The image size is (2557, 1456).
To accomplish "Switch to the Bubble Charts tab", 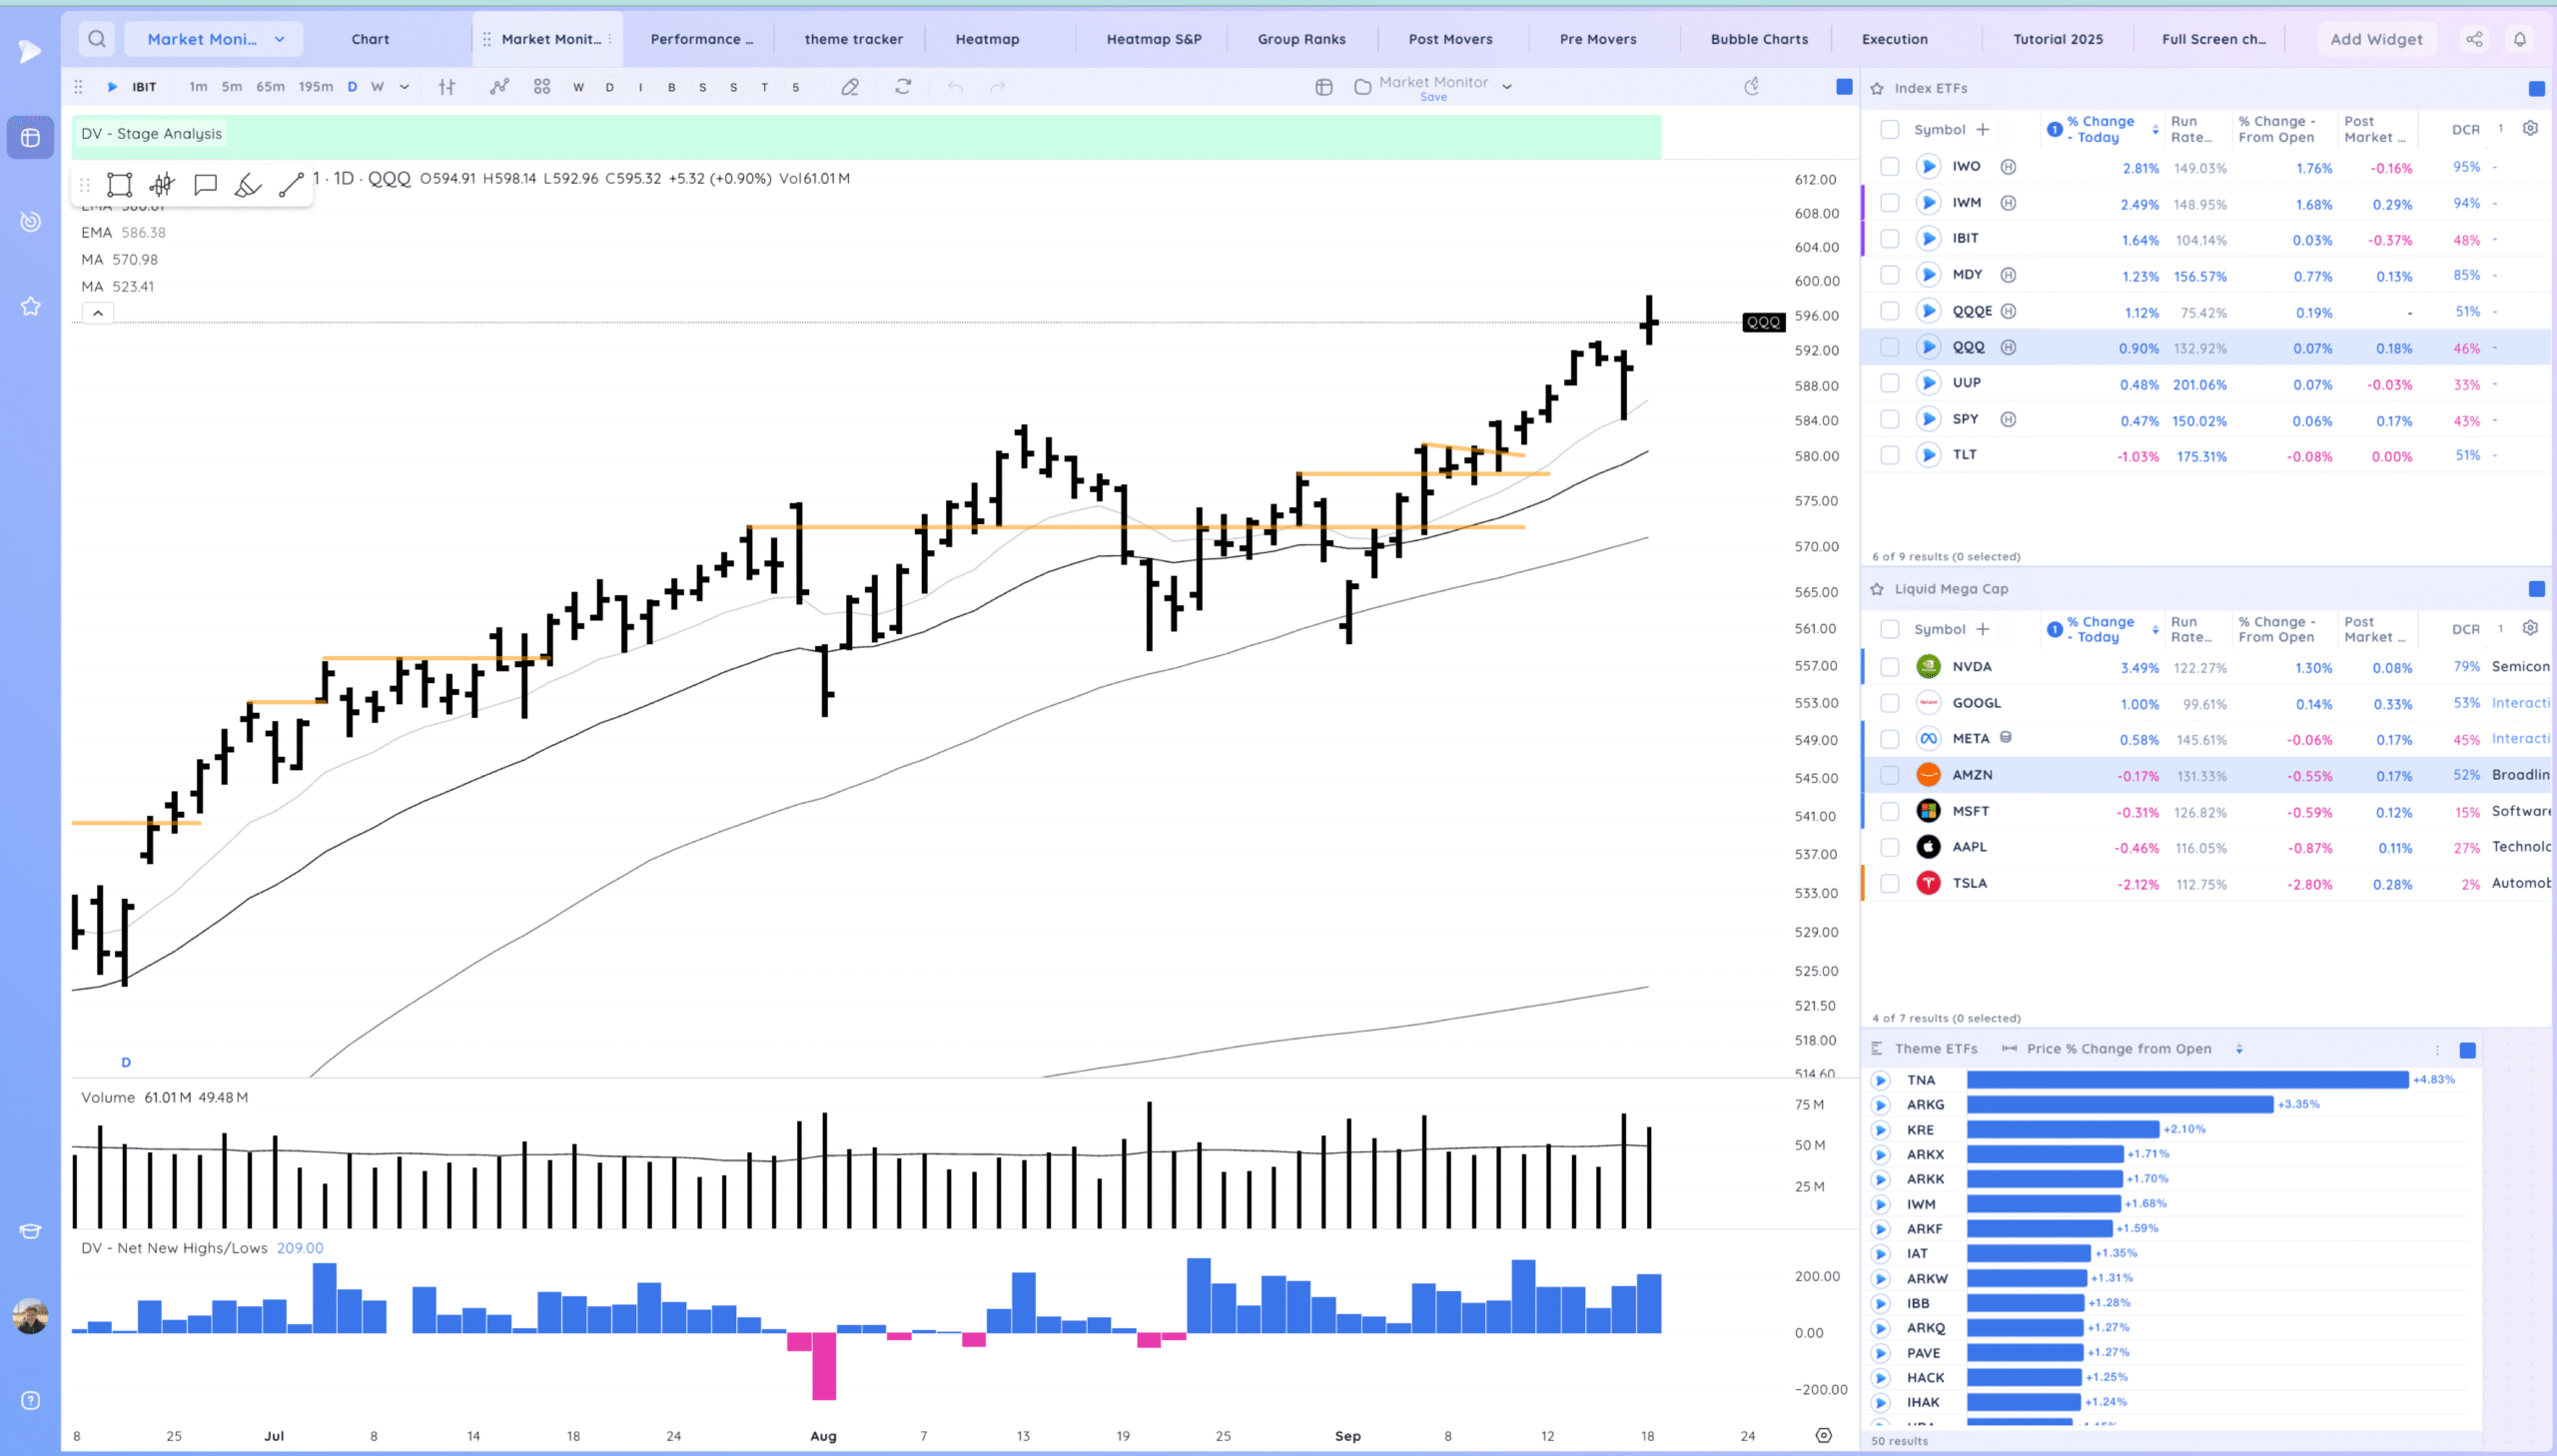I will [x=1759, y=39].
